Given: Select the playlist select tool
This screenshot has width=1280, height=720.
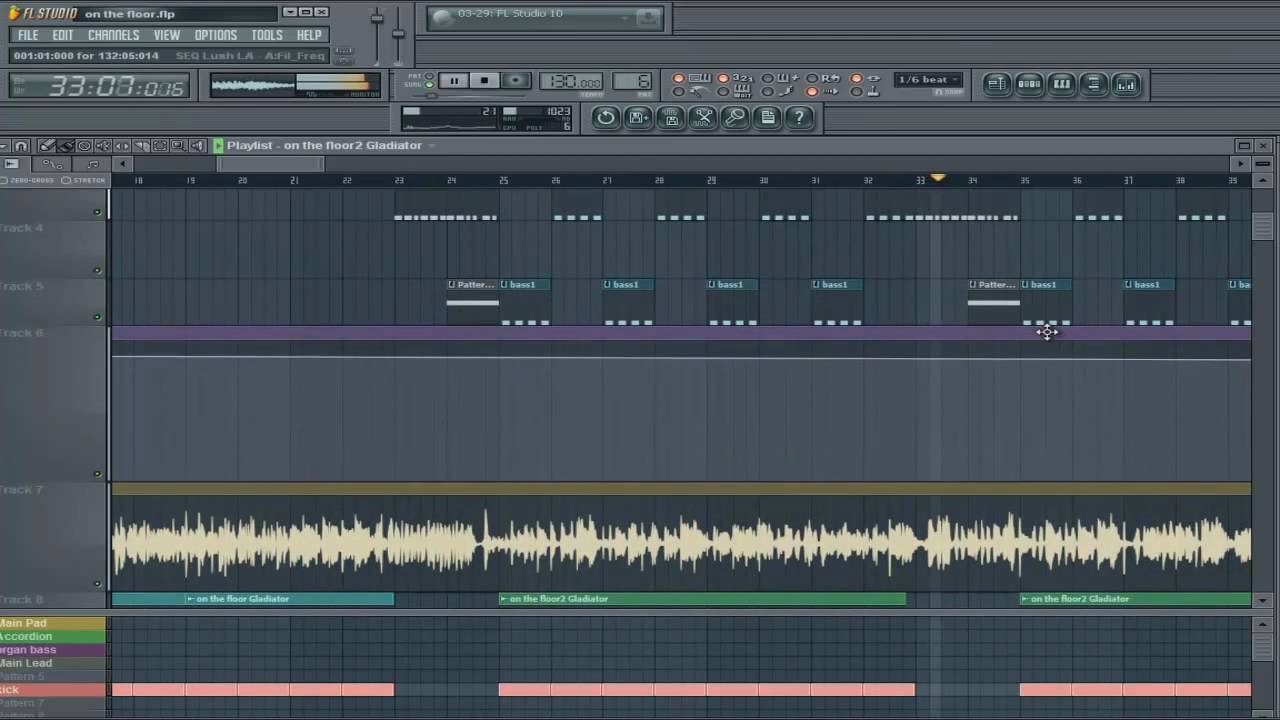Looking at the screenshot, I should (x=160, y=146).
